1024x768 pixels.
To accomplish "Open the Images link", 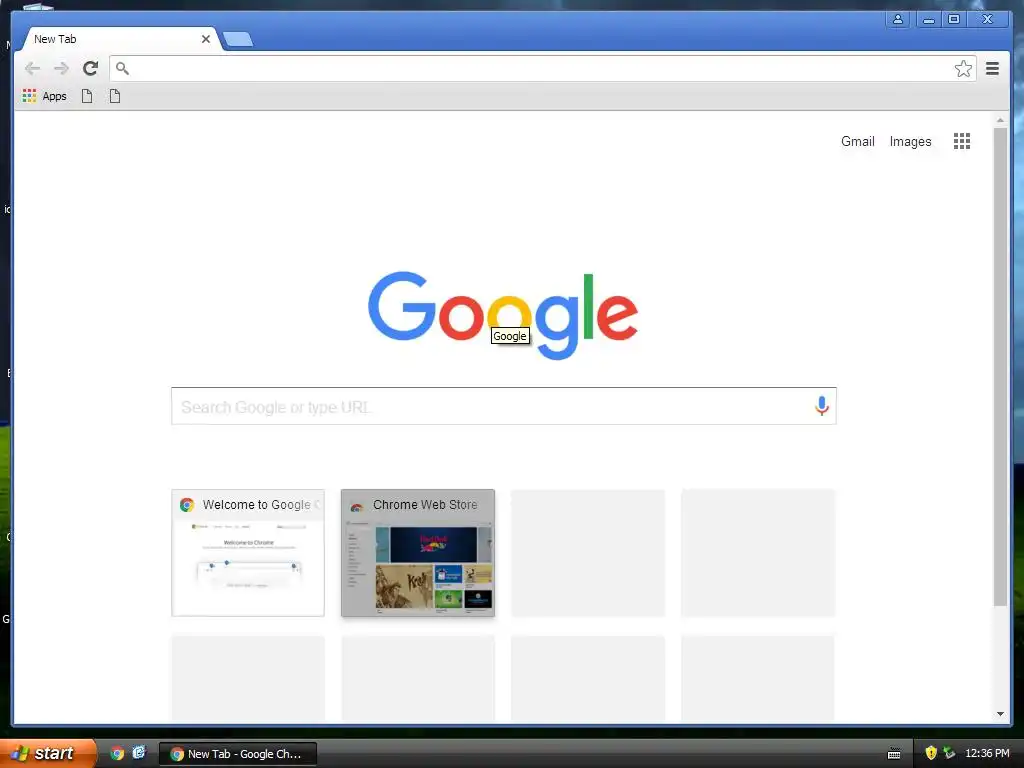I will tap(910, 141).
